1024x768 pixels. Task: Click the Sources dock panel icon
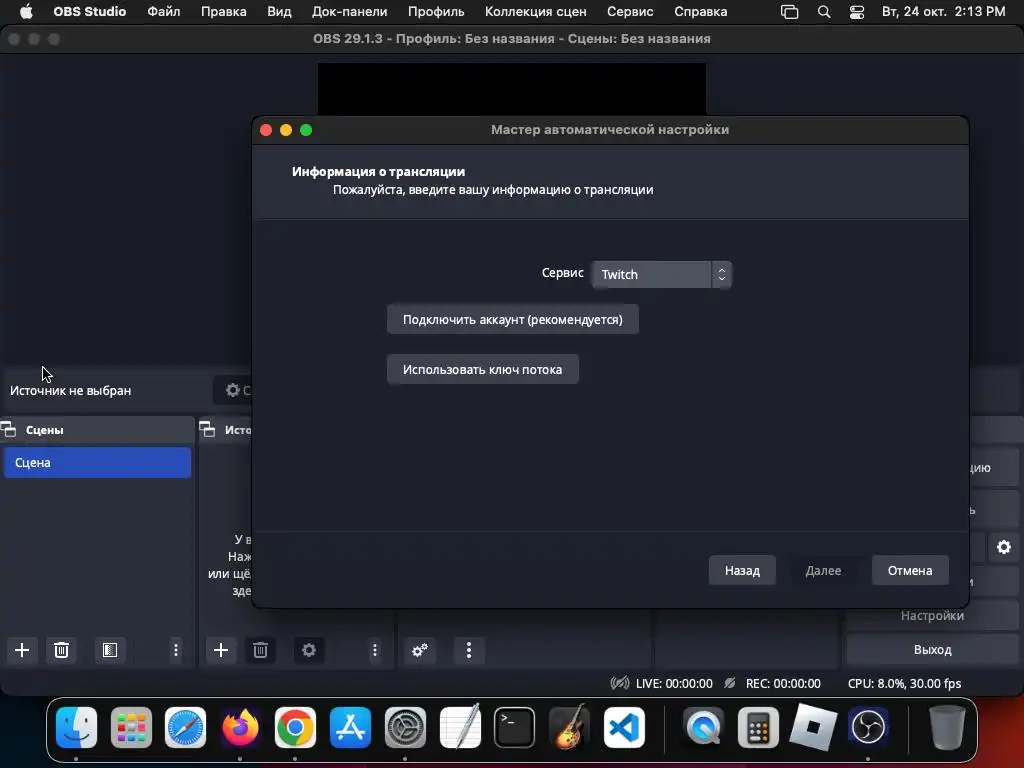pos(207,430)
